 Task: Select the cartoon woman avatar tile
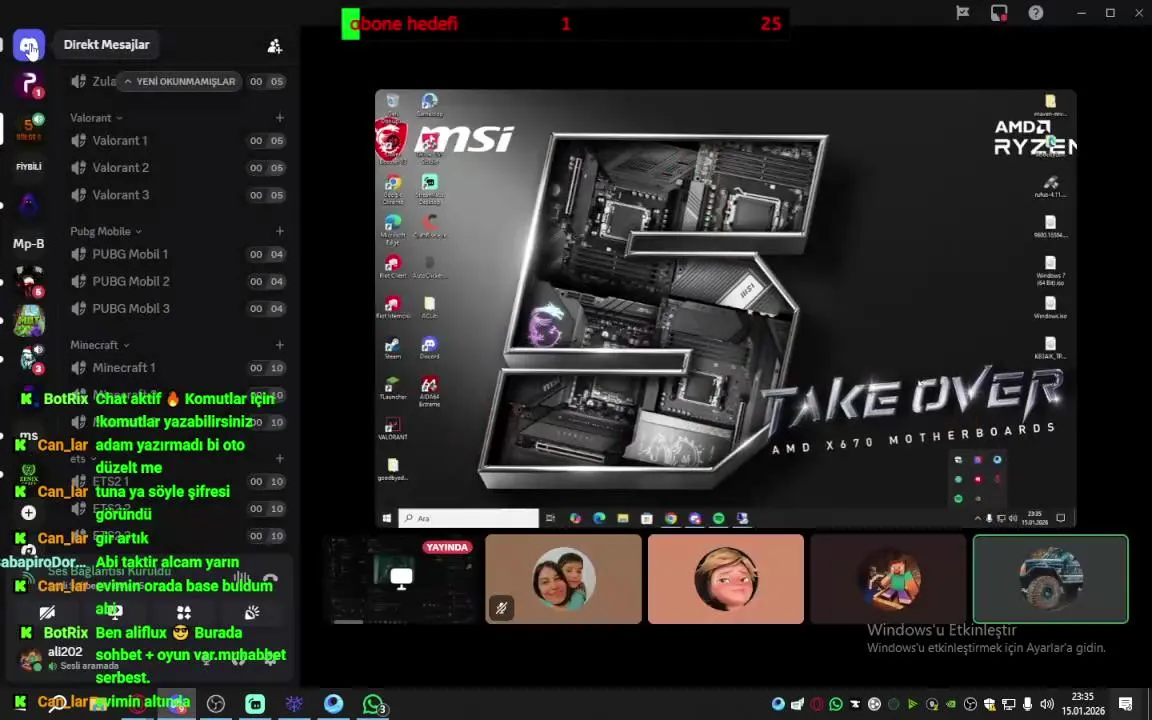coord(726,579)
